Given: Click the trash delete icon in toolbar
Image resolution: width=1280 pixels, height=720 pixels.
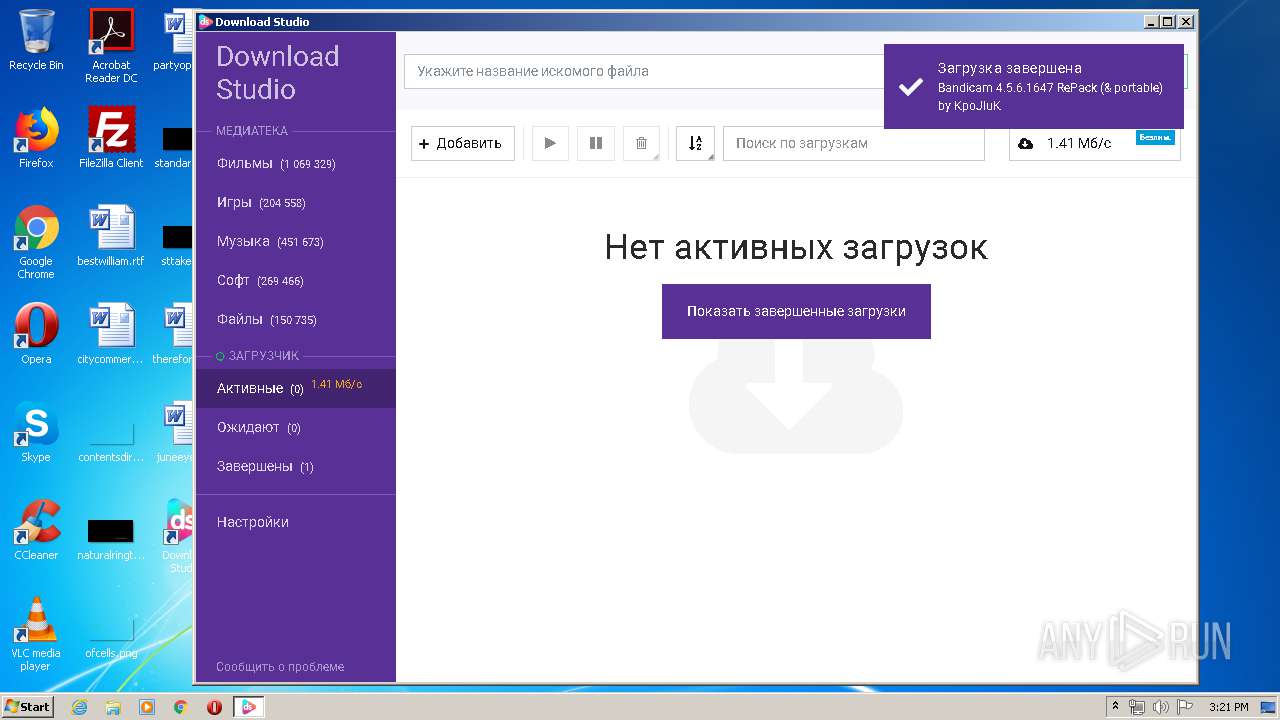Looking at the screenshot, I should coord(642,143).
